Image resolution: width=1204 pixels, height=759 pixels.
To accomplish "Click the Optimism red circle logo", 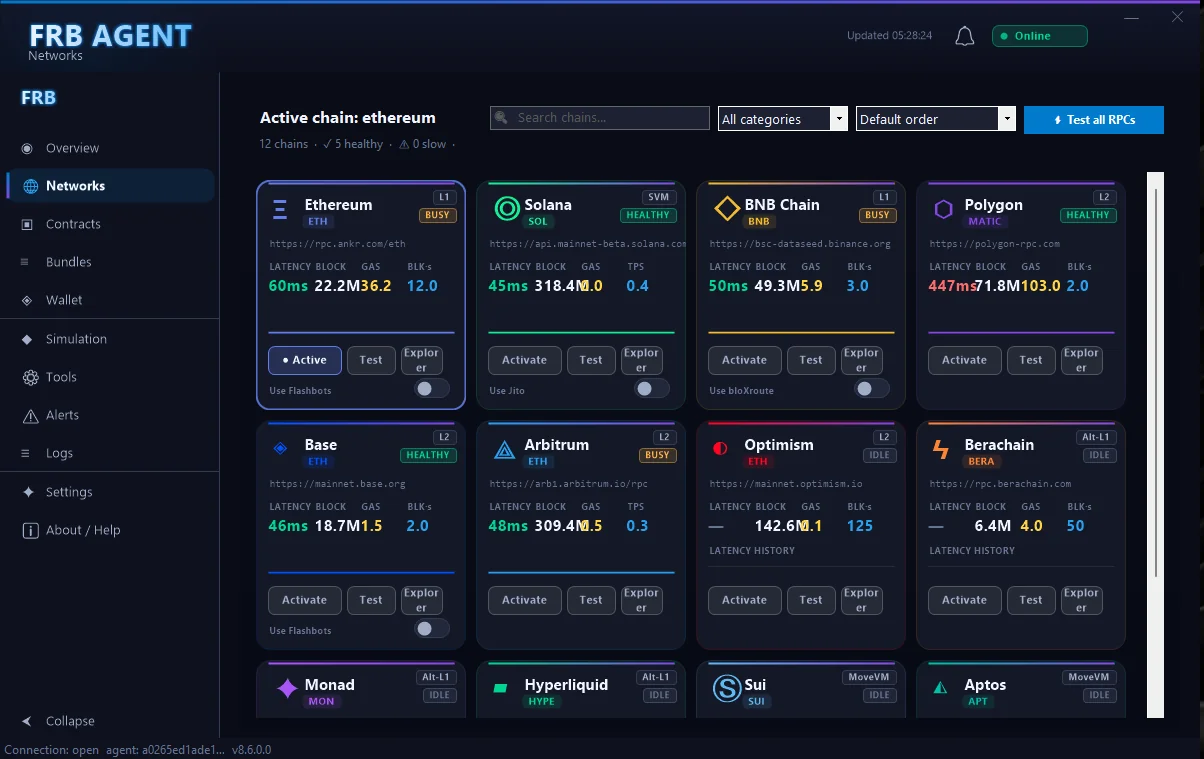I will [720, 449].
